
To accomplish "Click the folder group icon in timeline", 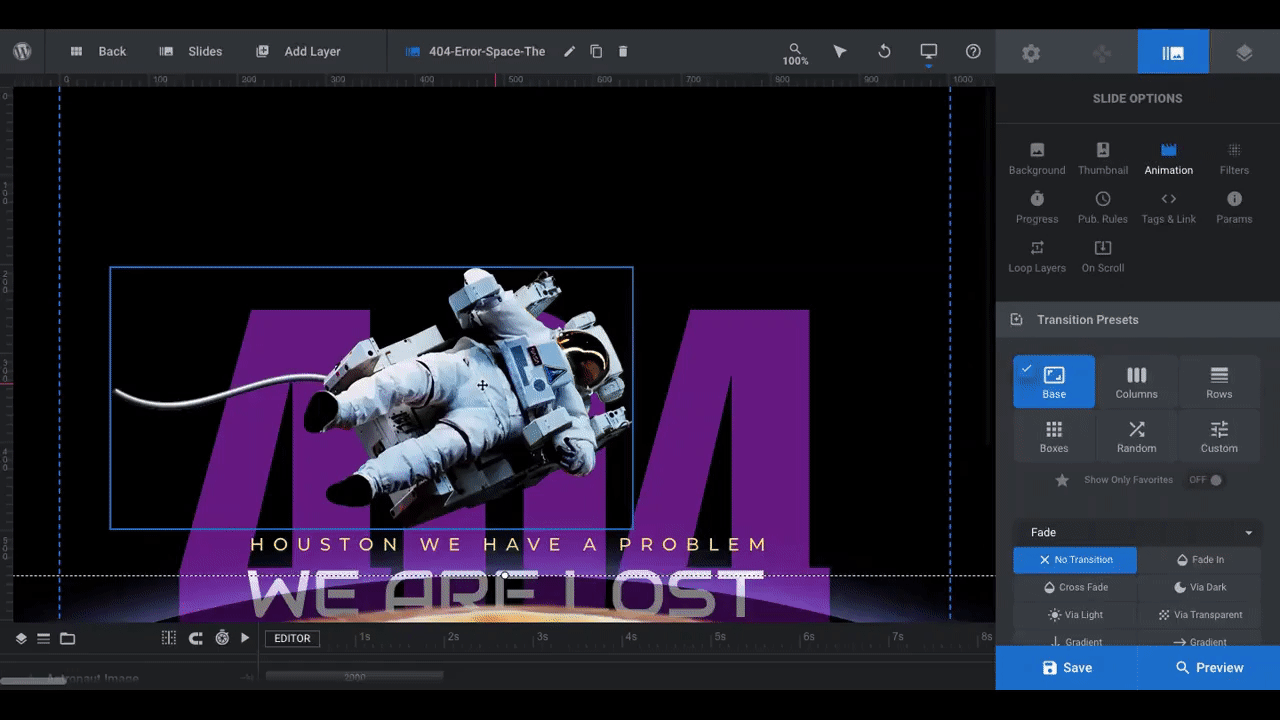I will pos(67,638).
